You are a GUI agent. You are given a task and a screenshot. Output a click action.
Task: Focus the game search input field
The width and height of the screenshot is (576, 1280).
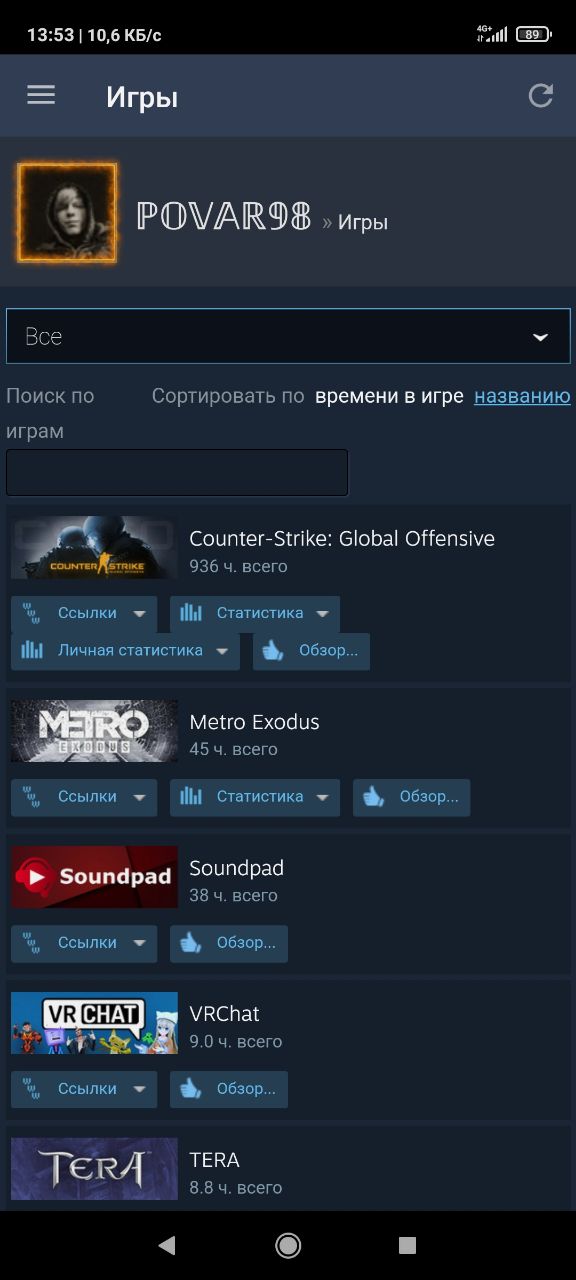(x=177, y=472)
